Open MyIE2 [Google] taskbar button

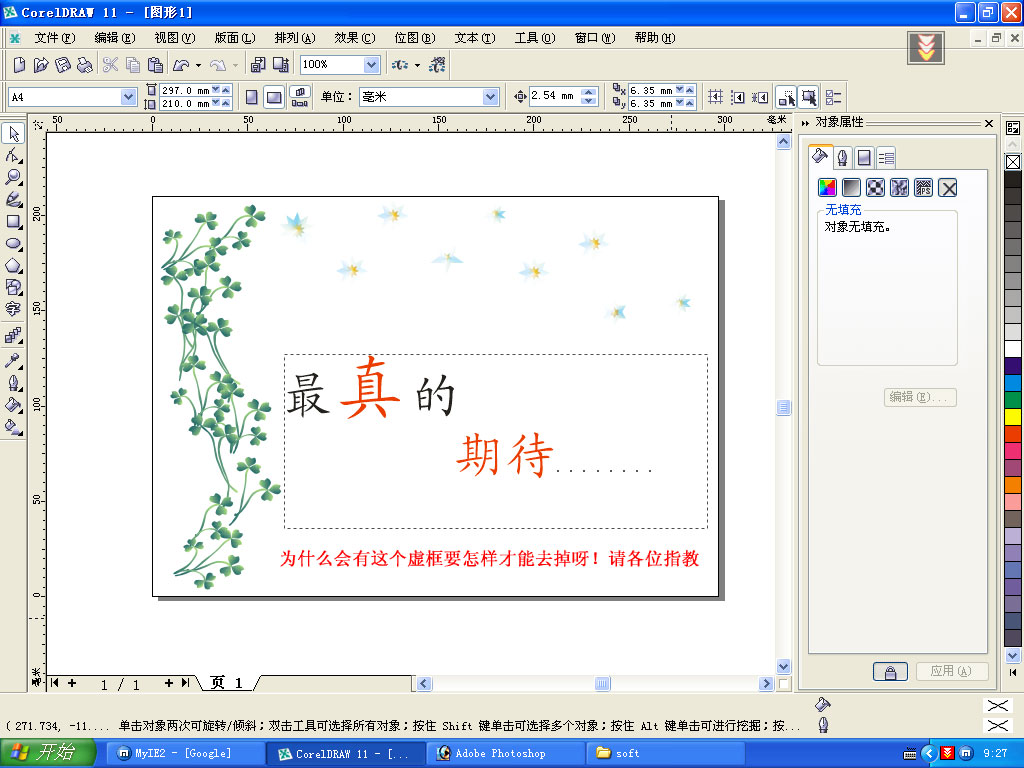185,754
